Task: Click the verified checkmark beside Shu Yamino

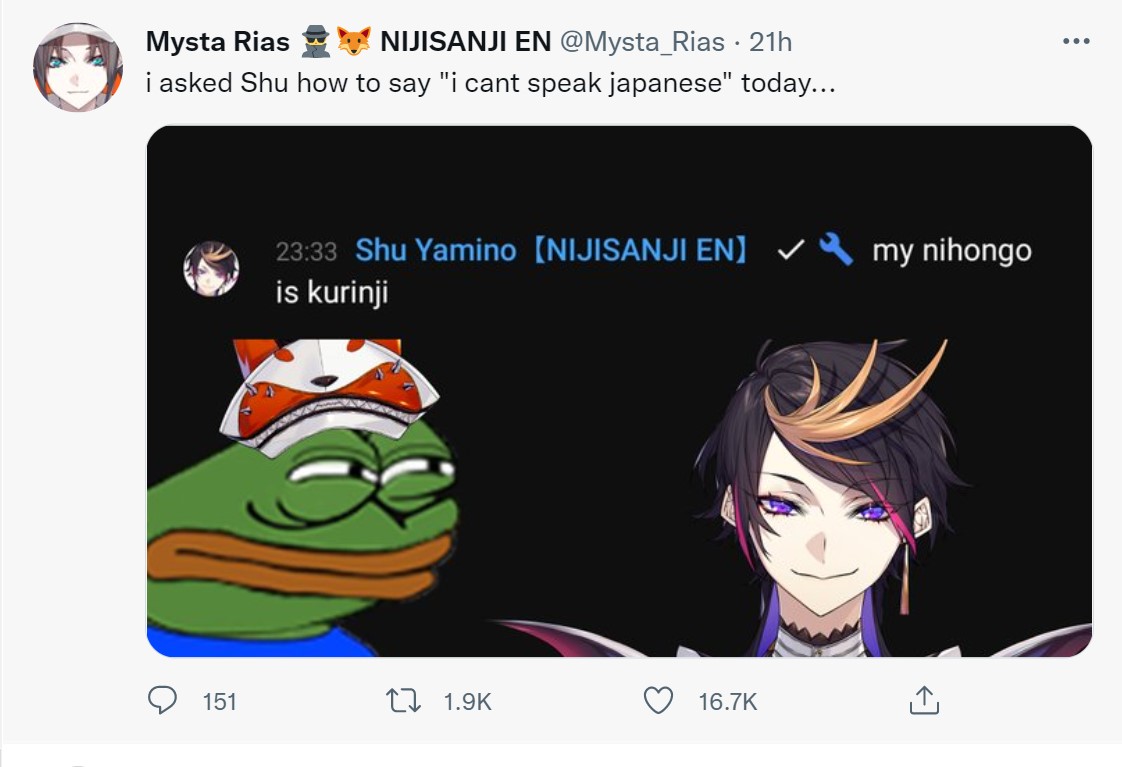Action: (x=790, y=250)
